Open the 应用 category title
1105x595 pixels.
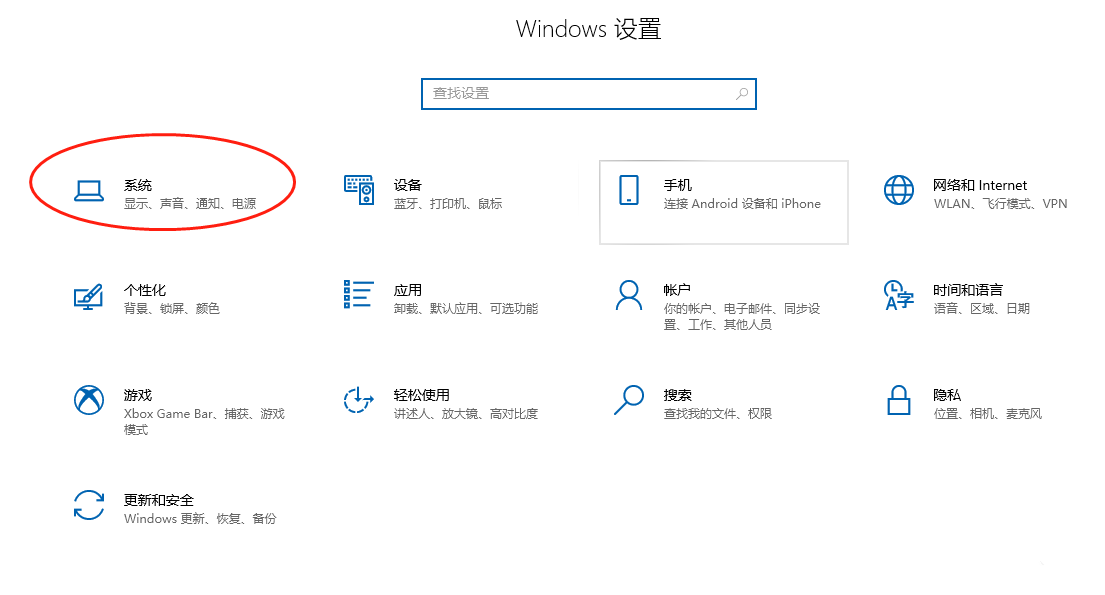407,290
